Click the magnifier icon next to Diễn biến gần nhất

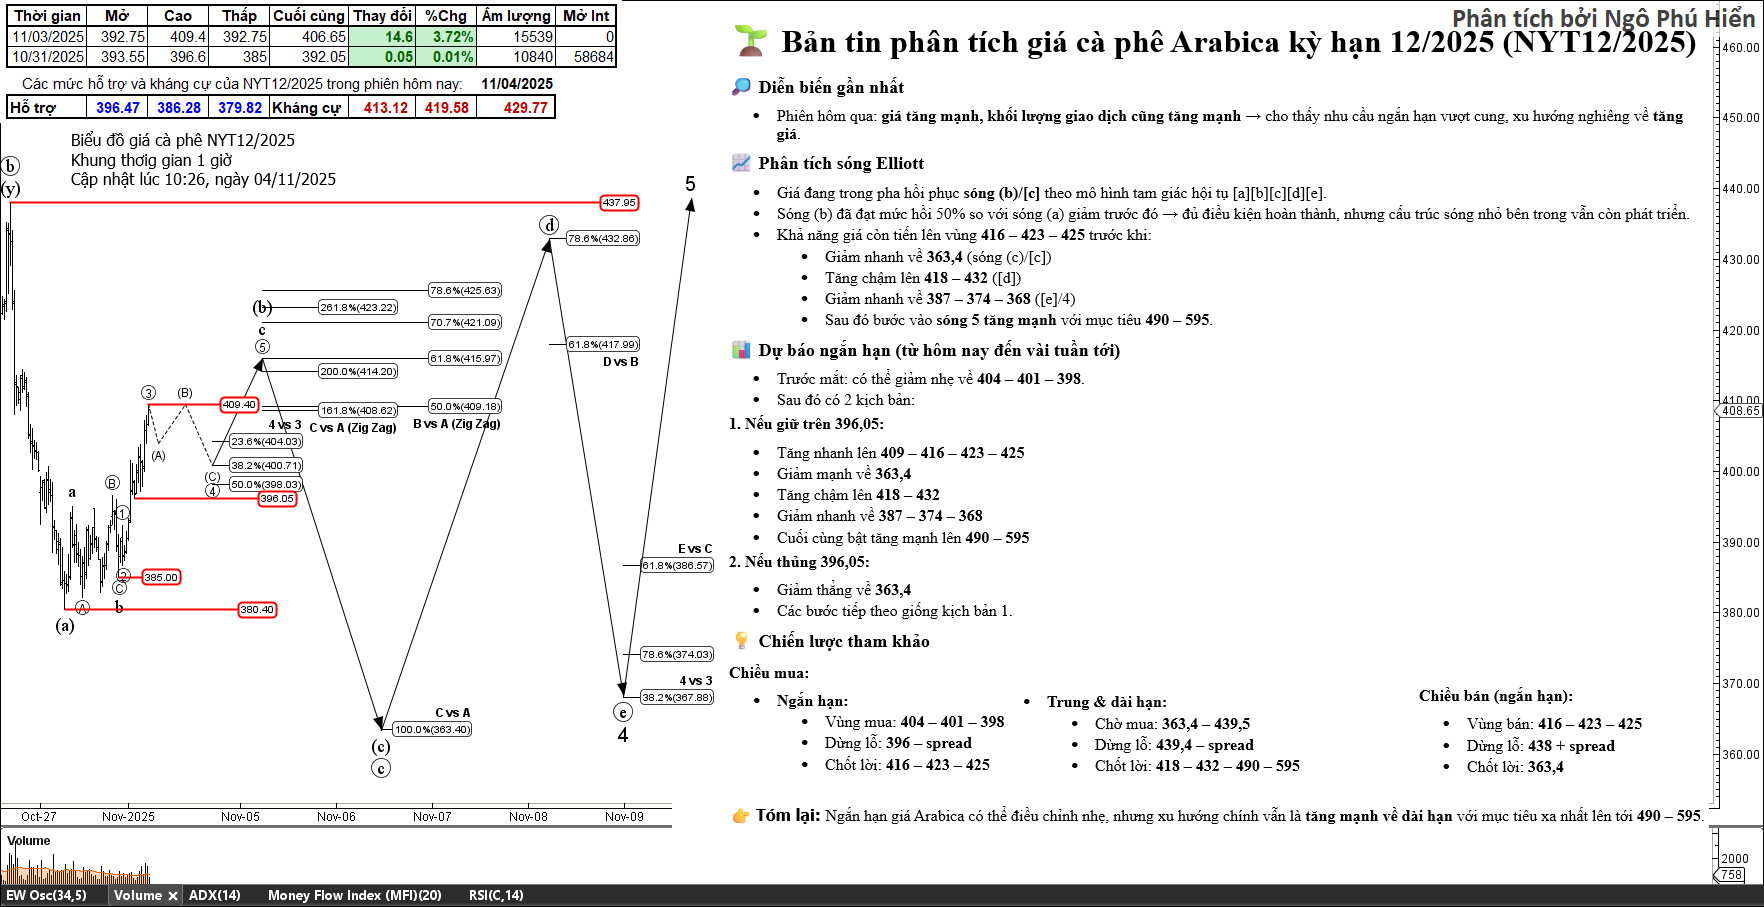click(741, 87)
